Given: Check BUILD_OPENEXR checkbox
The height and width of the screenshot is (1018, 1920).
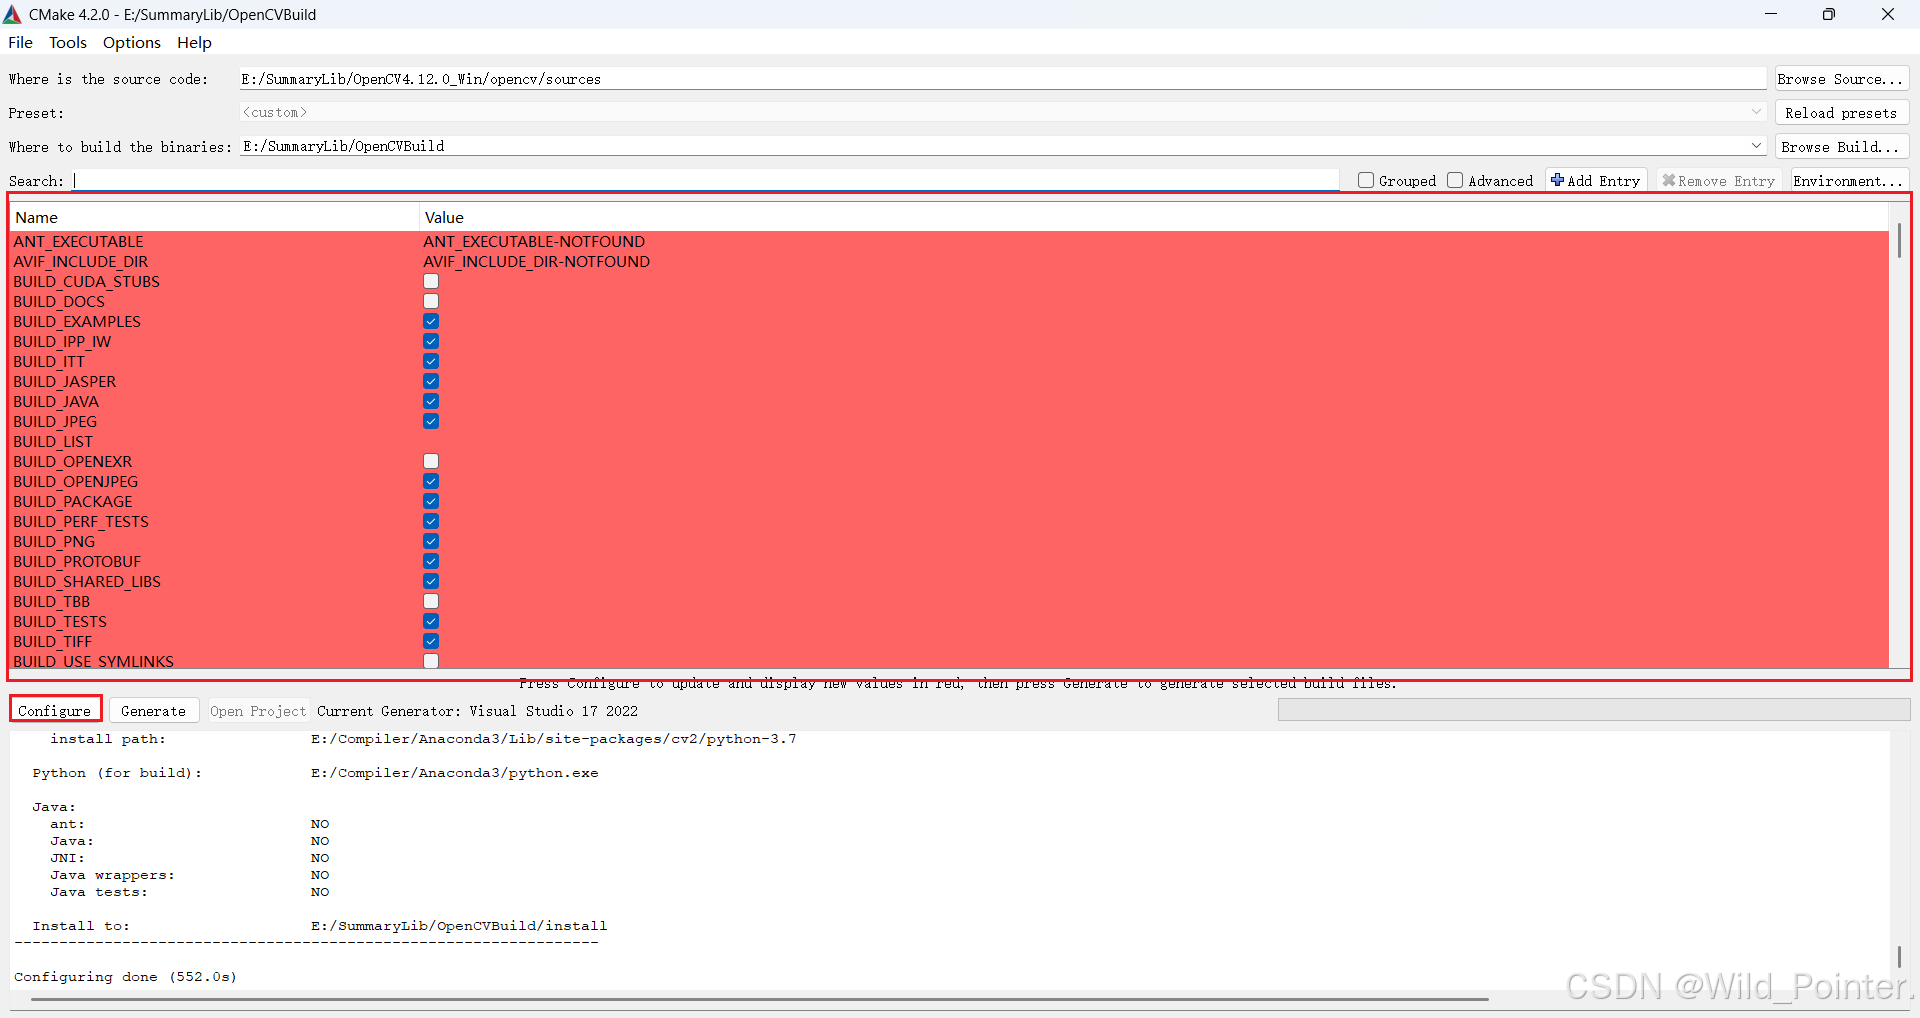Looking at the screenshot, I should 431,461.
